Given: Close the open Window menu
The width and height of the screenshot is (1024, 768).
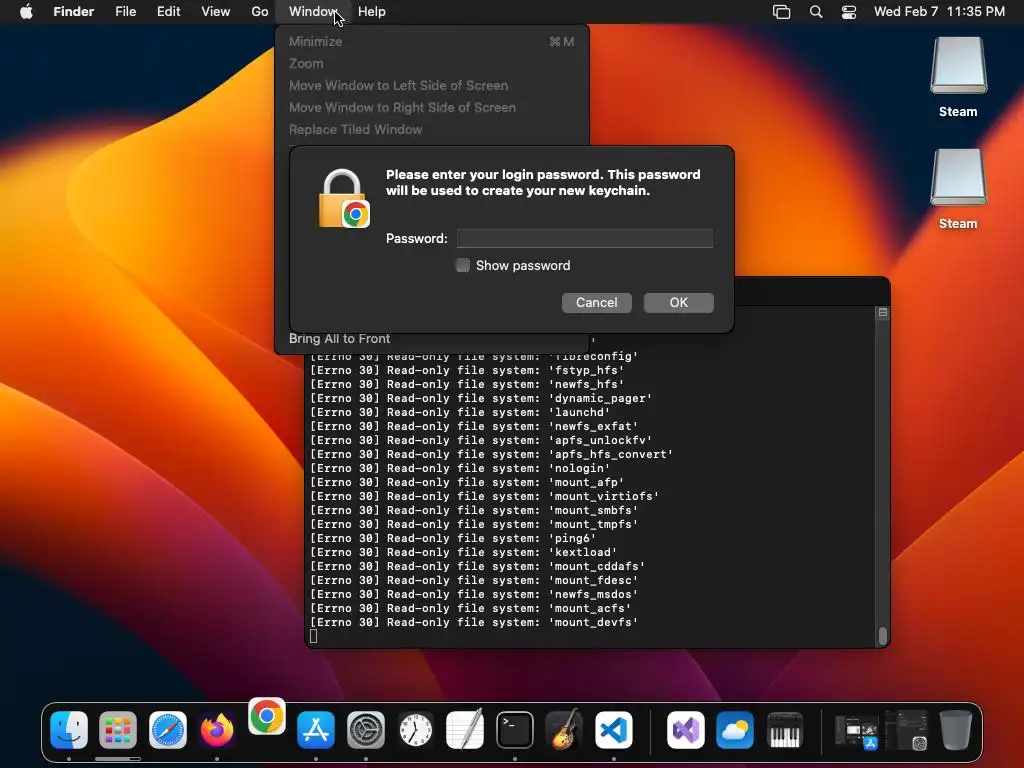Looking at the screenshot, I should [x=313, y=12].
